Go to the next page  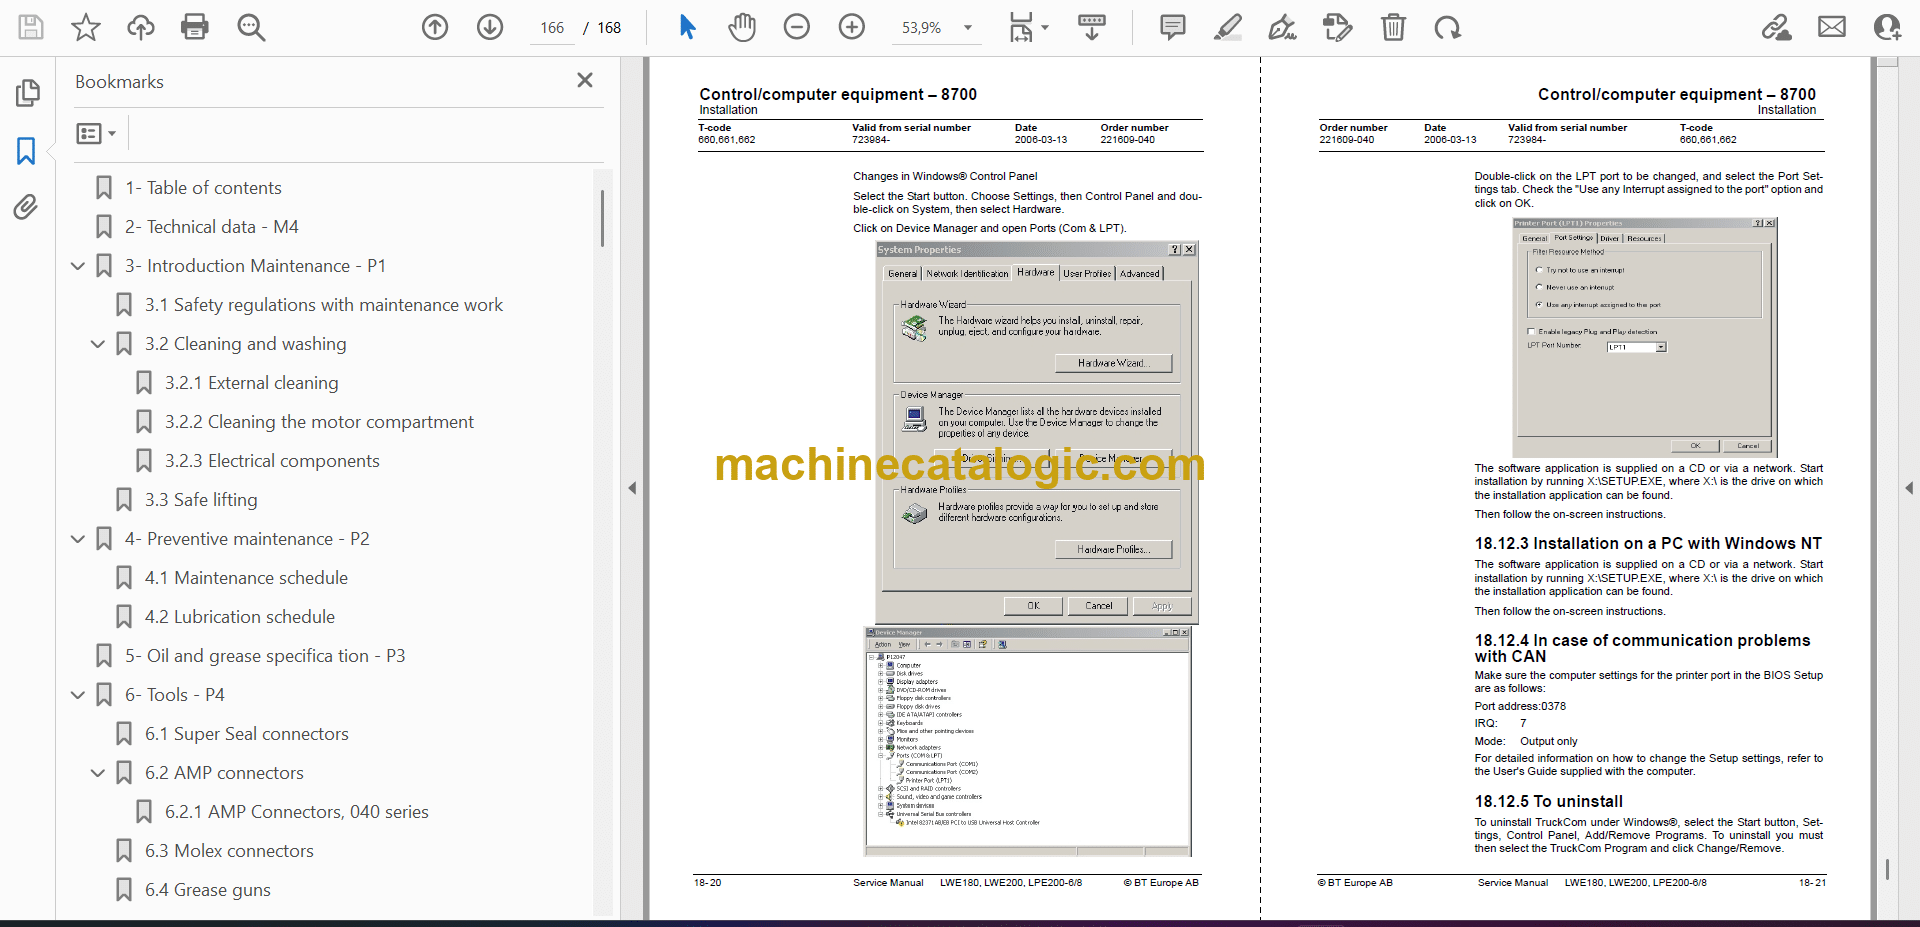pyautogui.click(x=490, y=27)
